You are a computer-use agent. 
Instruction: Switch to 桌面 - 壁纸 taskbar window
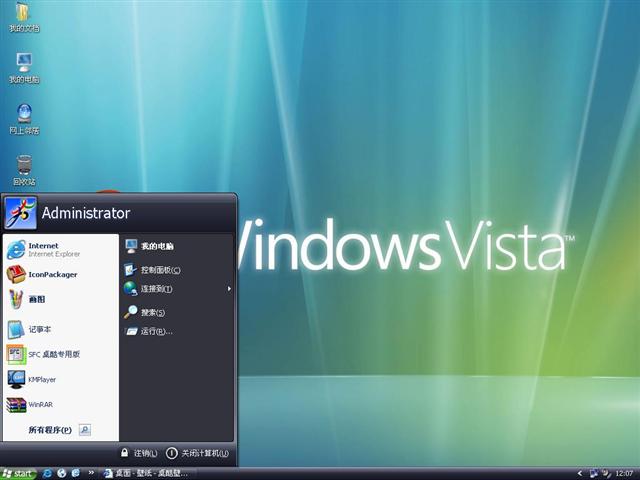(x=146, y=473)
